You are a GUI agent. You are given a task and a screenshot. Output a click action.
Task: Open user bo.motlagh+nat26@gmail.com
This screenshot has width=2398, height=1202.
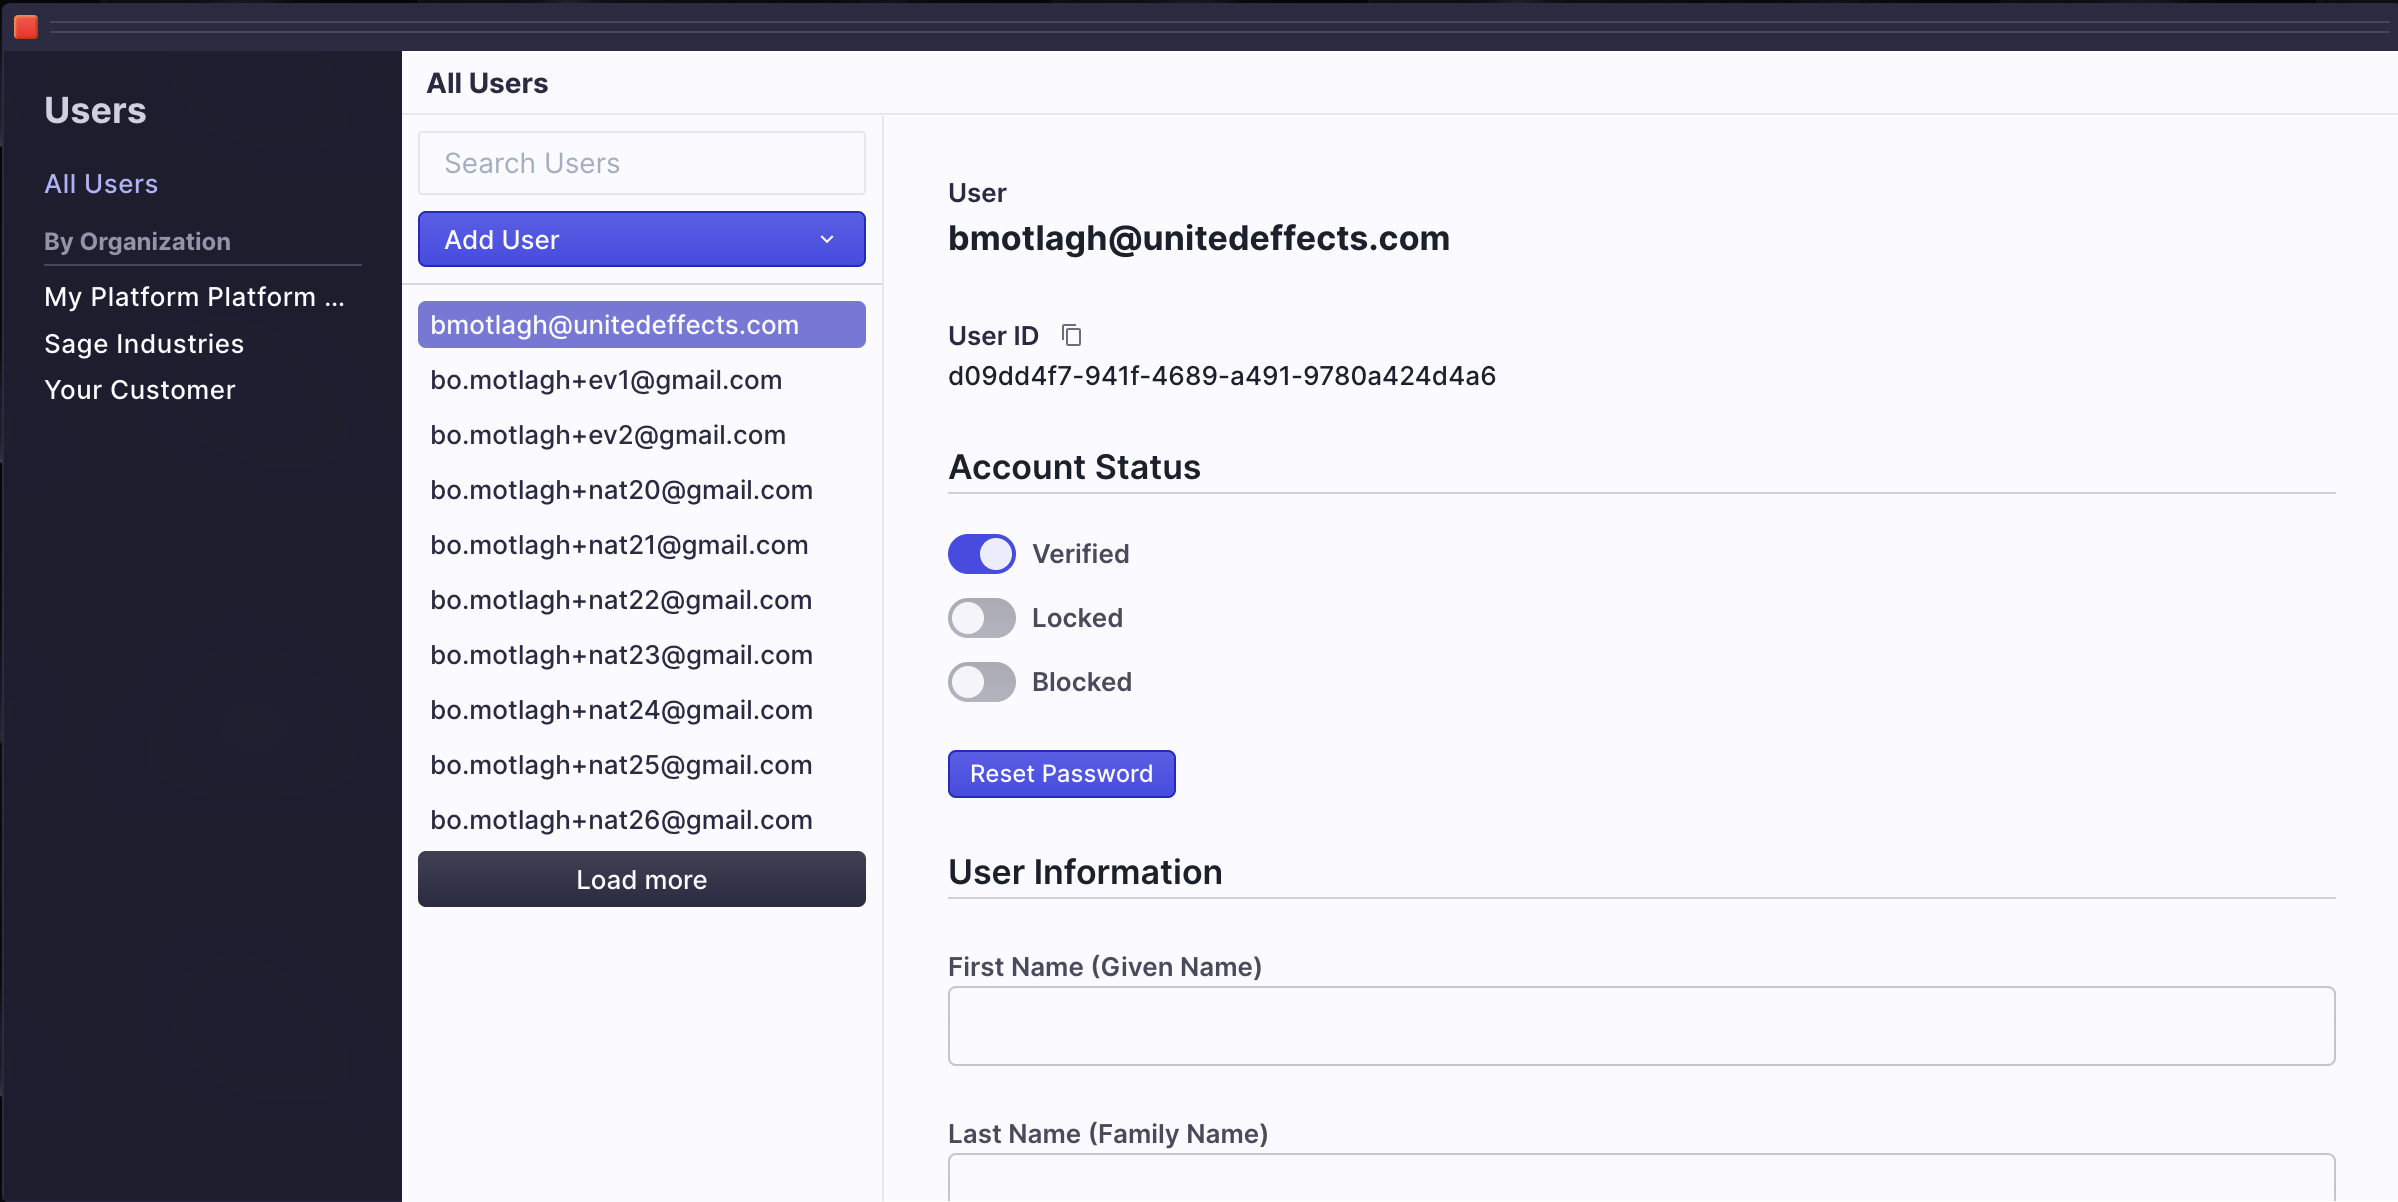(621, 820)
